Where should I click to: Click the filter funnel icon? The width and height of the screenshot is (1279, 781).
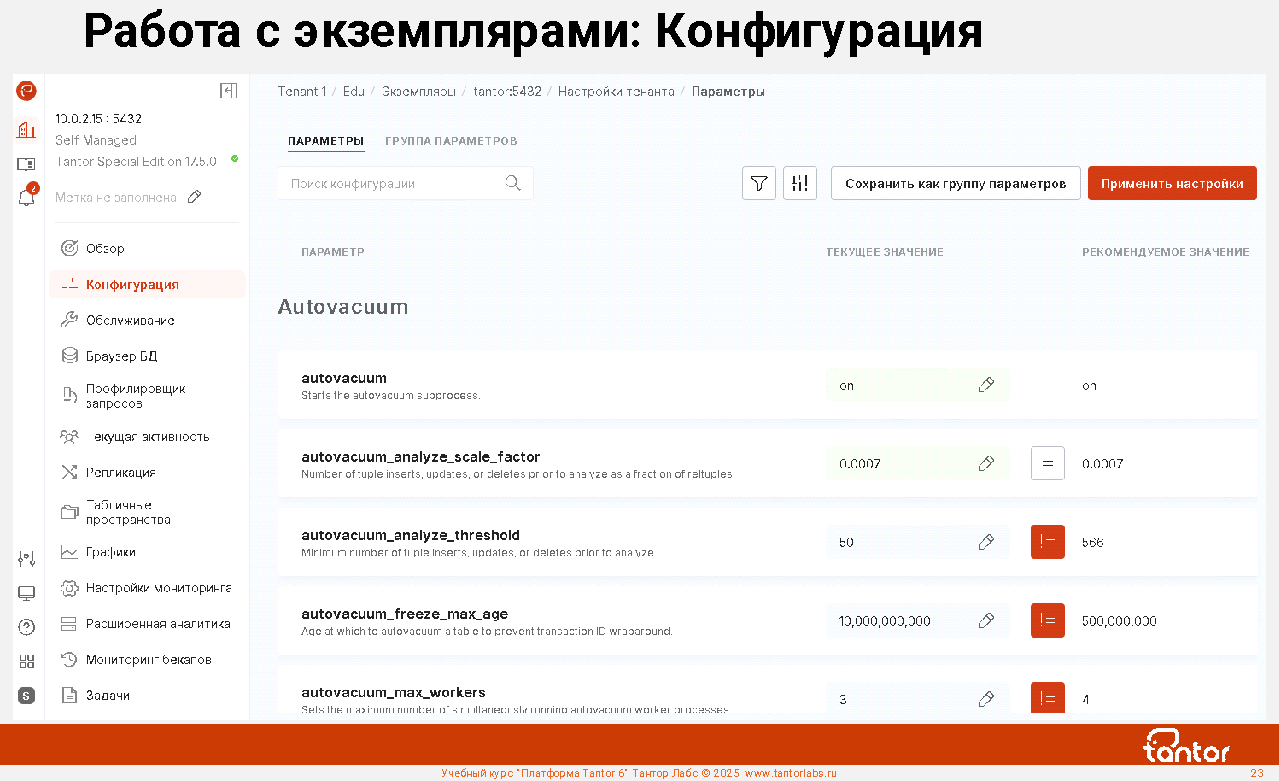tap(759, 183)
